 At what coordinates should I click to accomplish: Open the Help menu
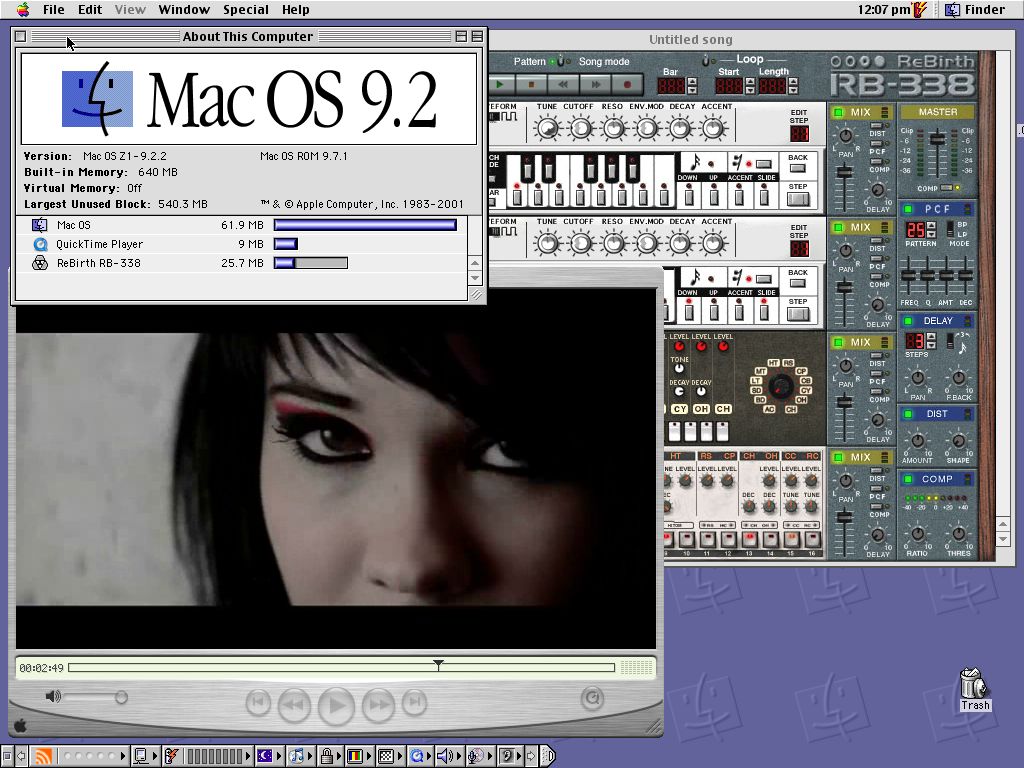(x=296, y=9)
